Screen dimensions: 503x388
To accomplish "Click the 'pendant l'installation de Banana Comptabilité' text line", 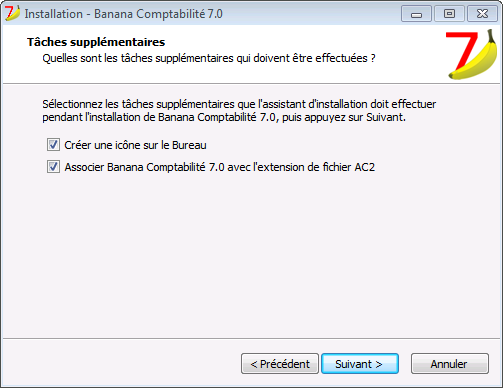I will [x=224, y=117].
